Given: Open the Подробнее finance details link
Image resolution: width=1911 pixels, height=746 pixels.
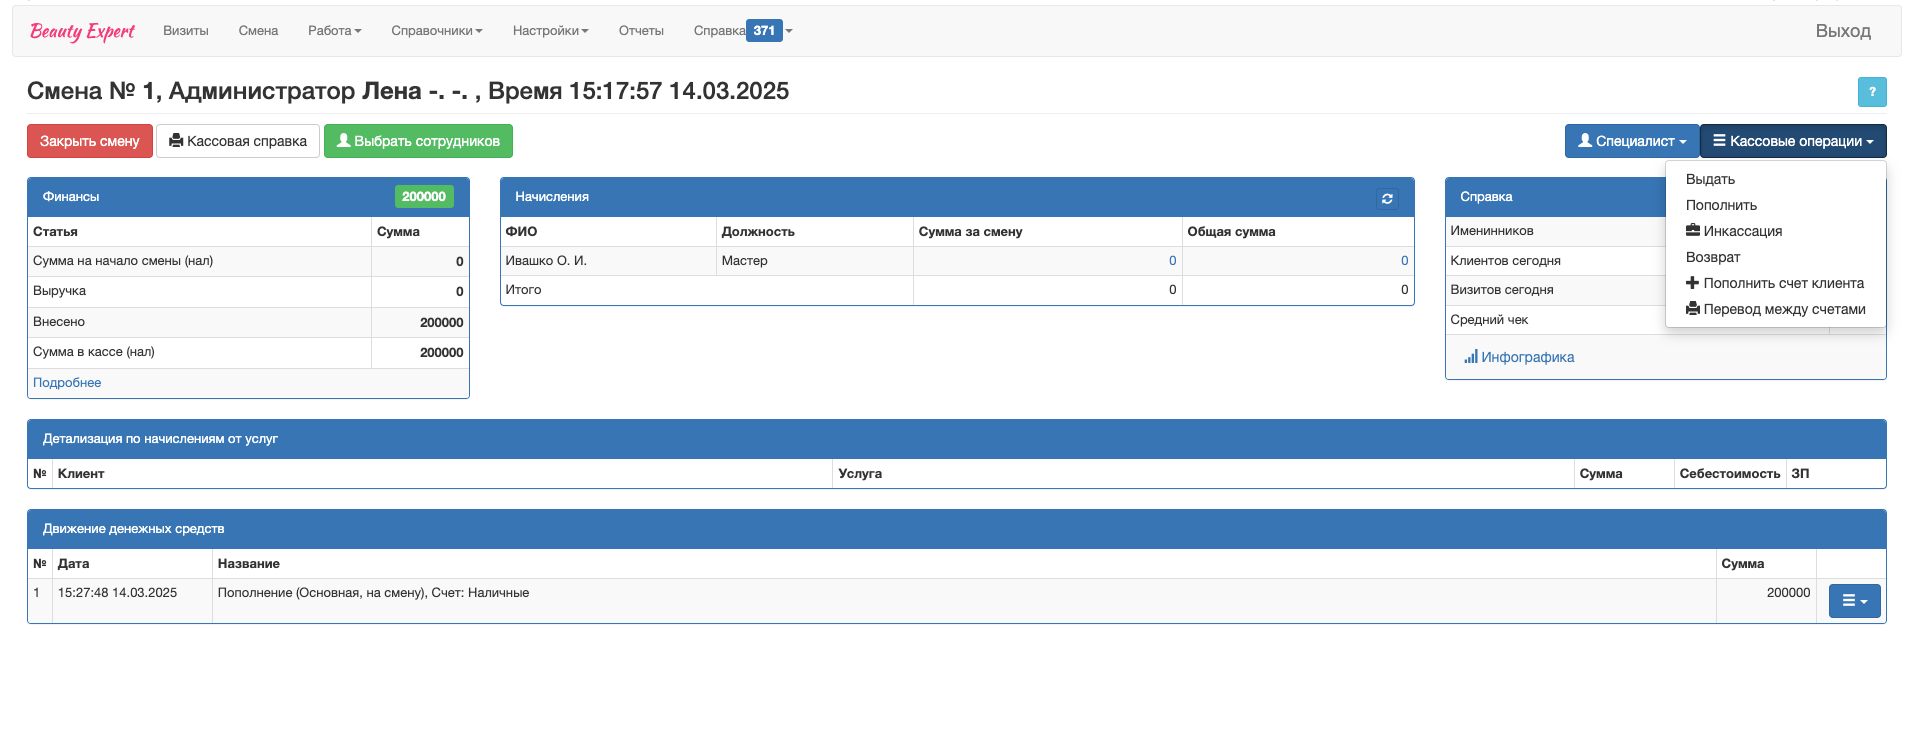Looking at the screenshot, I should tap(67, 383).
